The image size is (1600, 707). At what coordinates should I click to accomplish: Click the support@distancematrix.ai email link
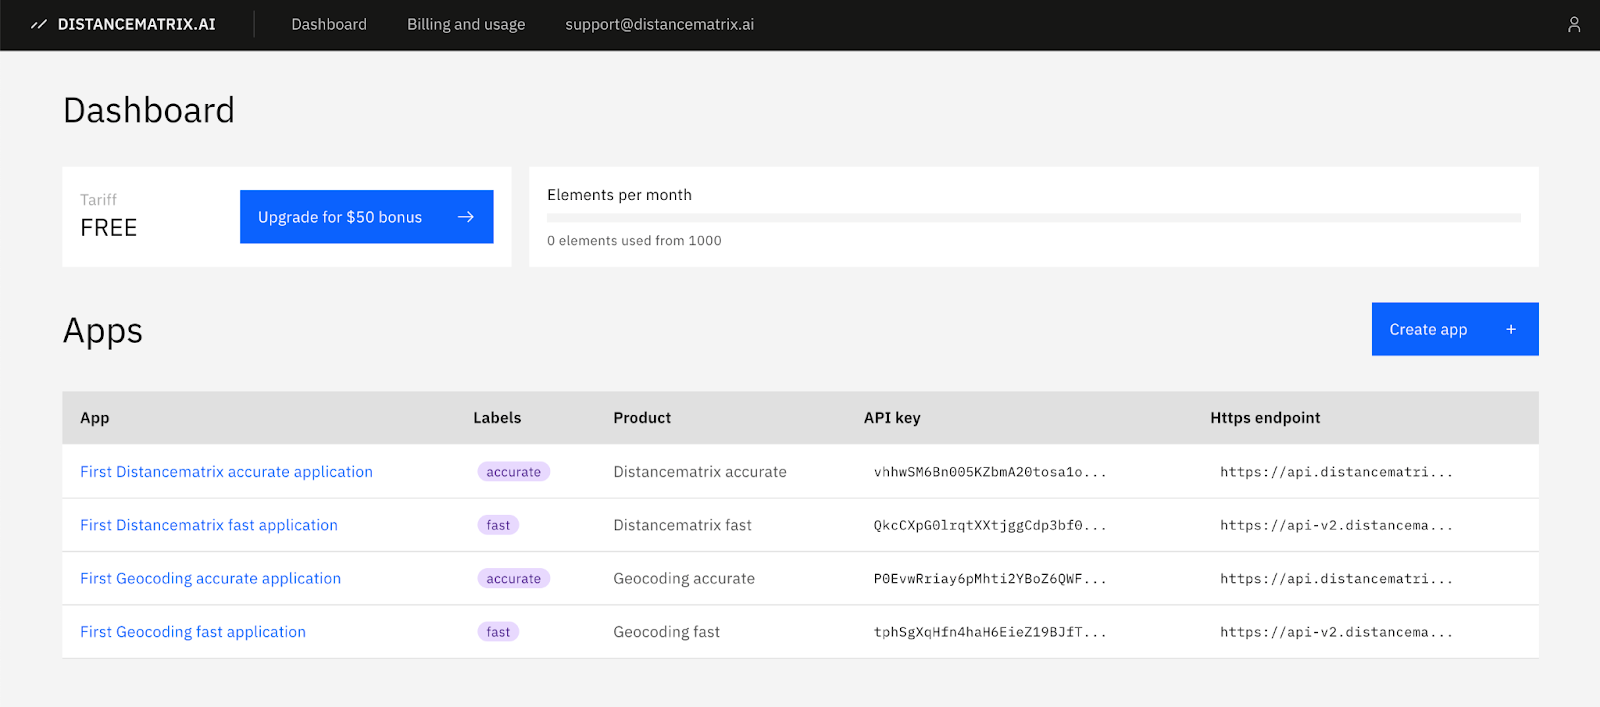coord(659,24)
